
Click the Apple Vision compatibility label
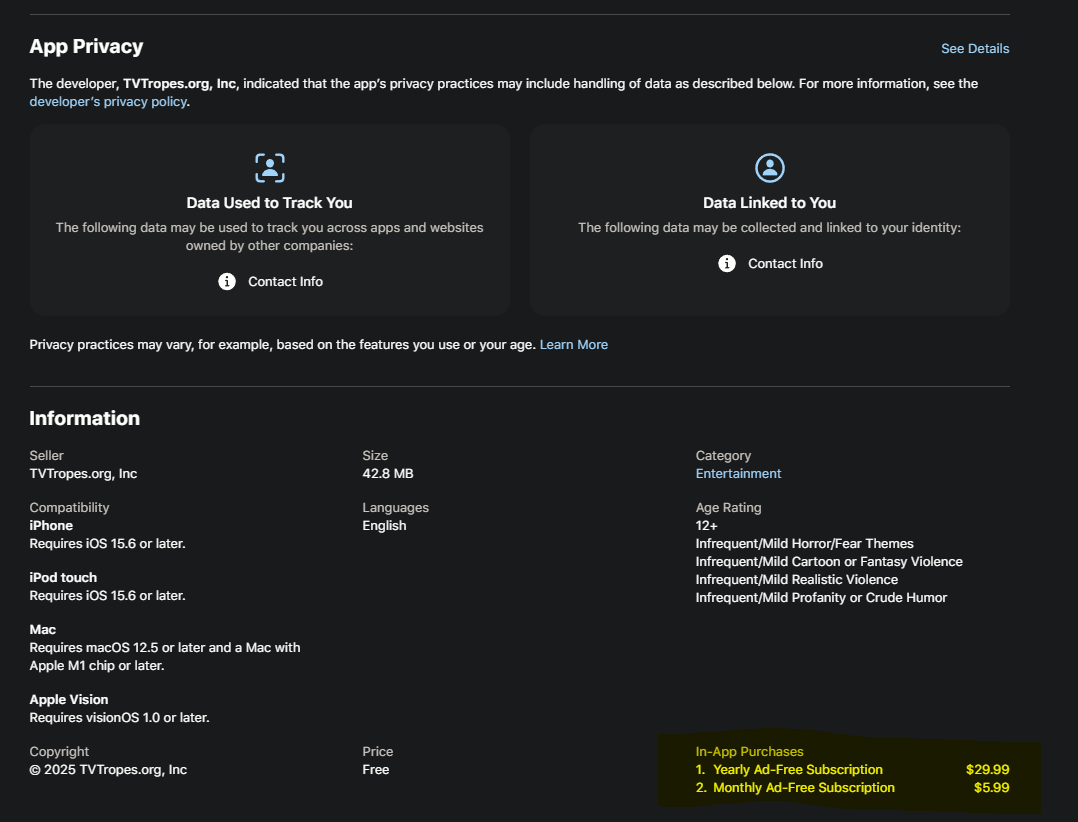69,700
